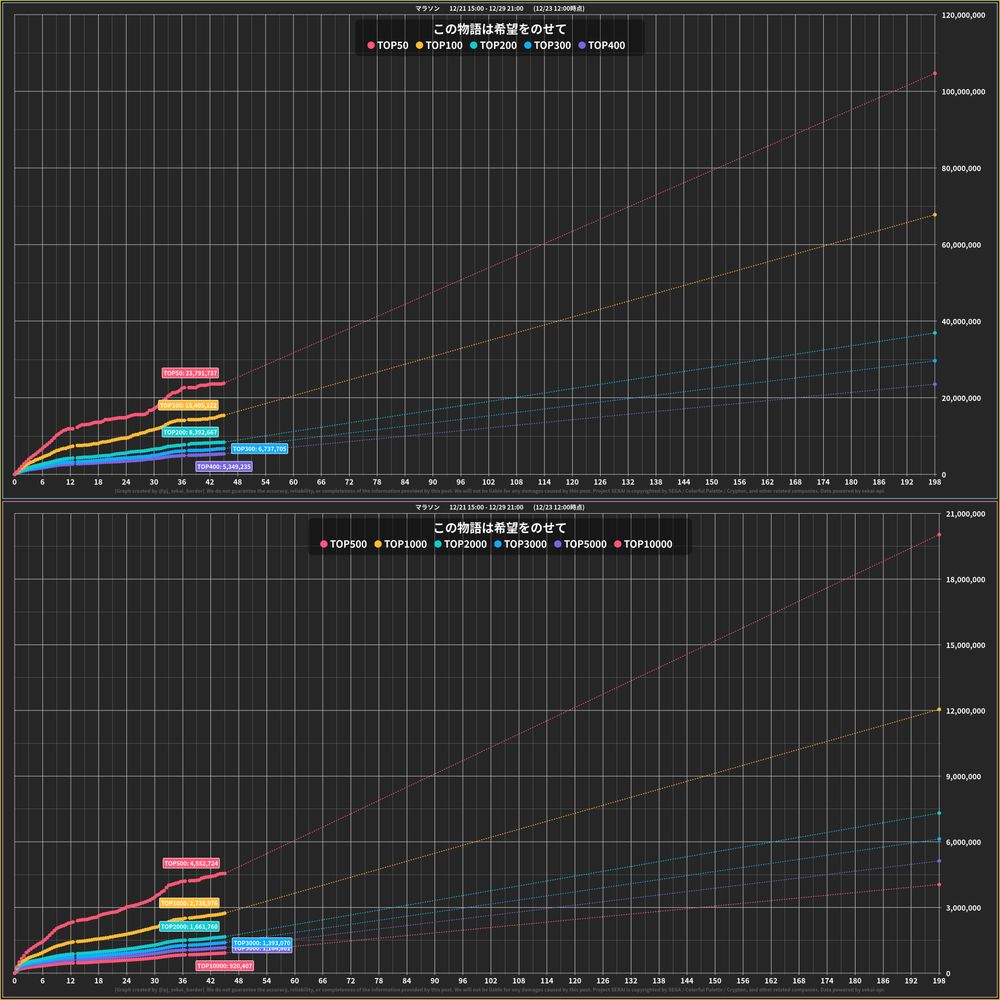Toggle the TOP50 legend entry
Viewport: 1000px width, 1000px height.
pos(388,45)
